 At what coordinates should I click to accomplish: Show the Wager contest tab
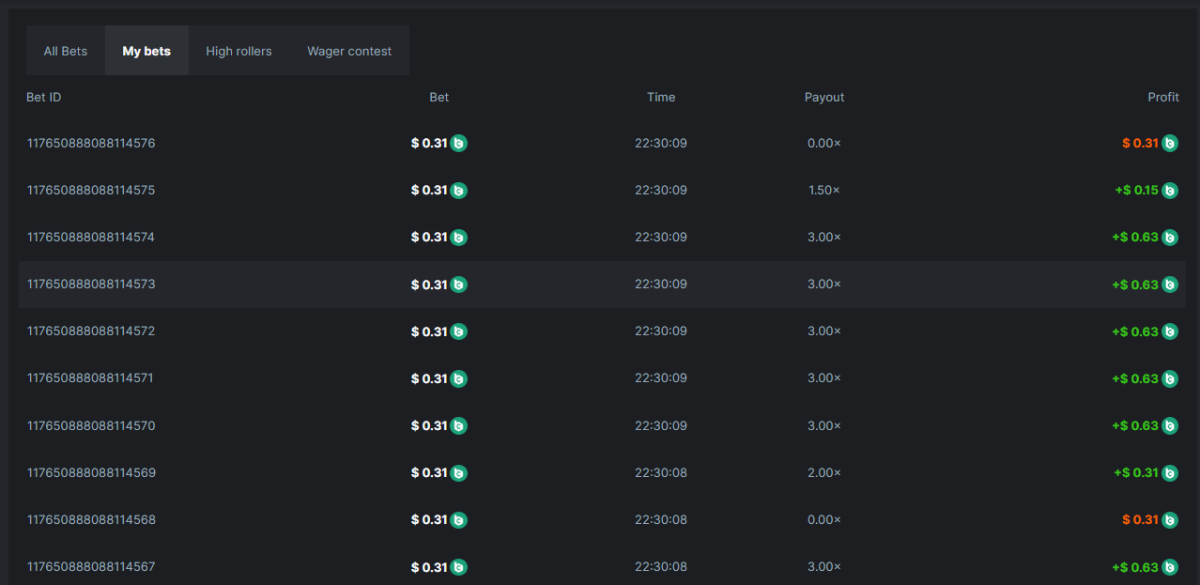tap(349, 51)
